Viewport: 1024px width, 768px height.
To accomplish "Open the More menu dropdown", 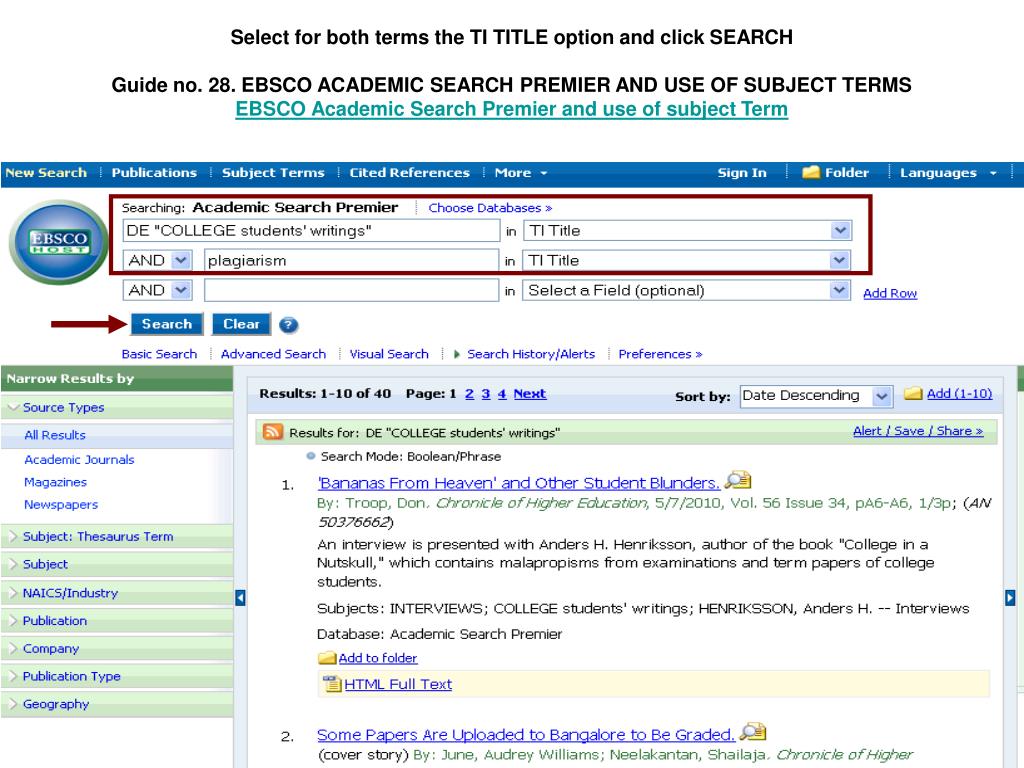I will pyautogui.click(x=520, y=173).
